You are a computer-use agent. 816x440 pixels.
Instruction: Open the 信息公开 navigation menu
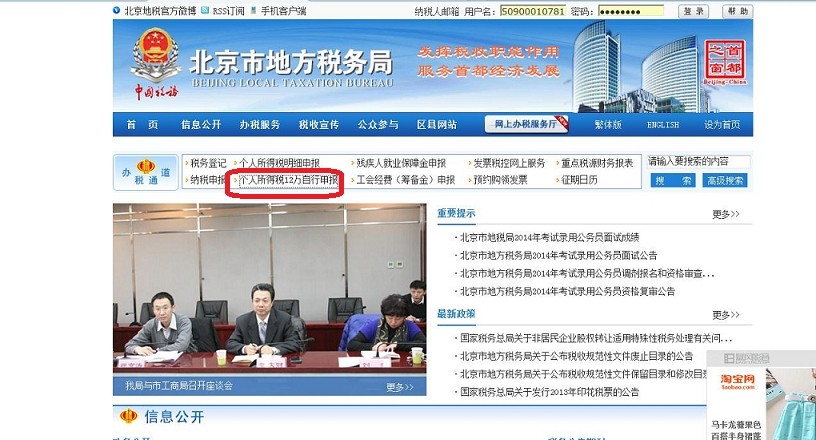pyautogui.click(x=201, y=125)
